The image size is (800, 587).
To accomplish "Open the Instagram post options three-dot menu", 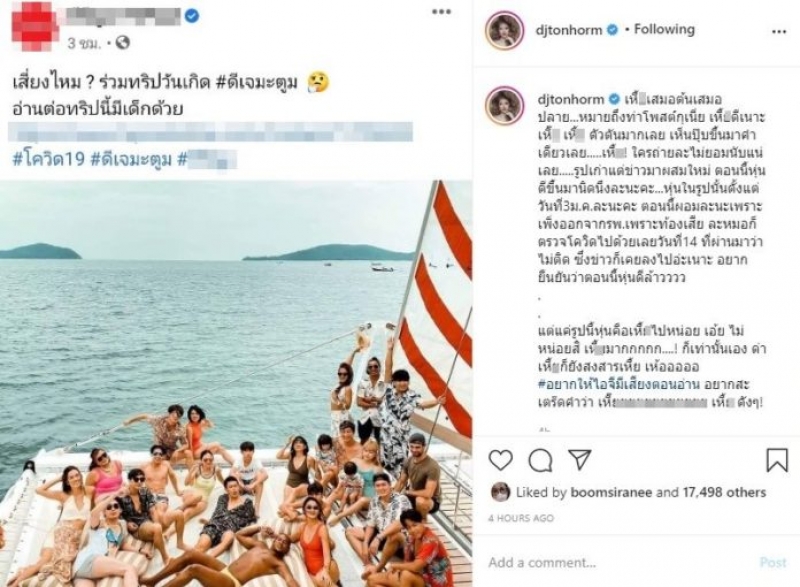I will click(x=779, y=32).
